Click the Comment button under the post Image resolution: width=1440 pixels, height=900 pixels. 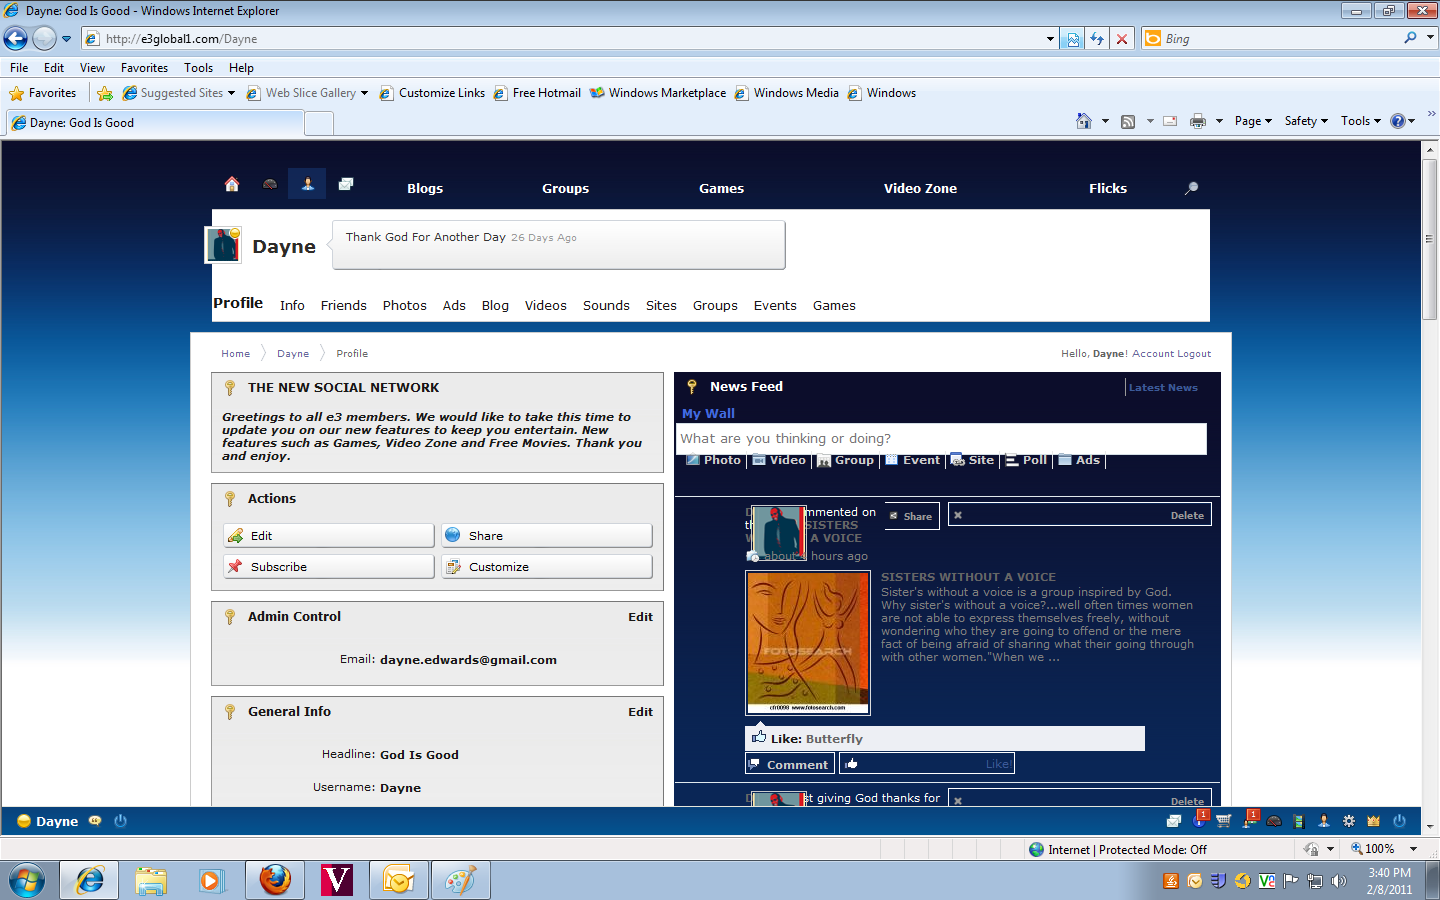point(790,764)
